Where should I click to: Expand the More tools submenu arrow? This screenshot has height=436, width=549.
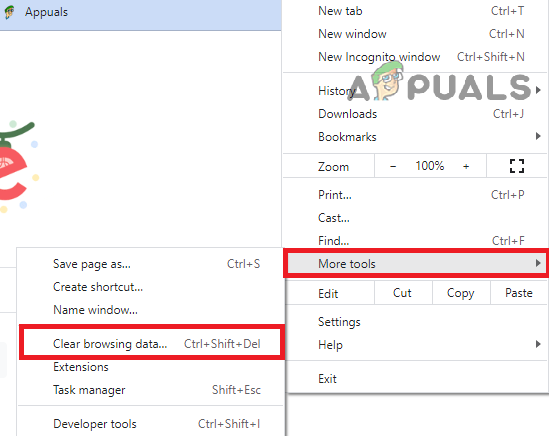tap(538, 263)
